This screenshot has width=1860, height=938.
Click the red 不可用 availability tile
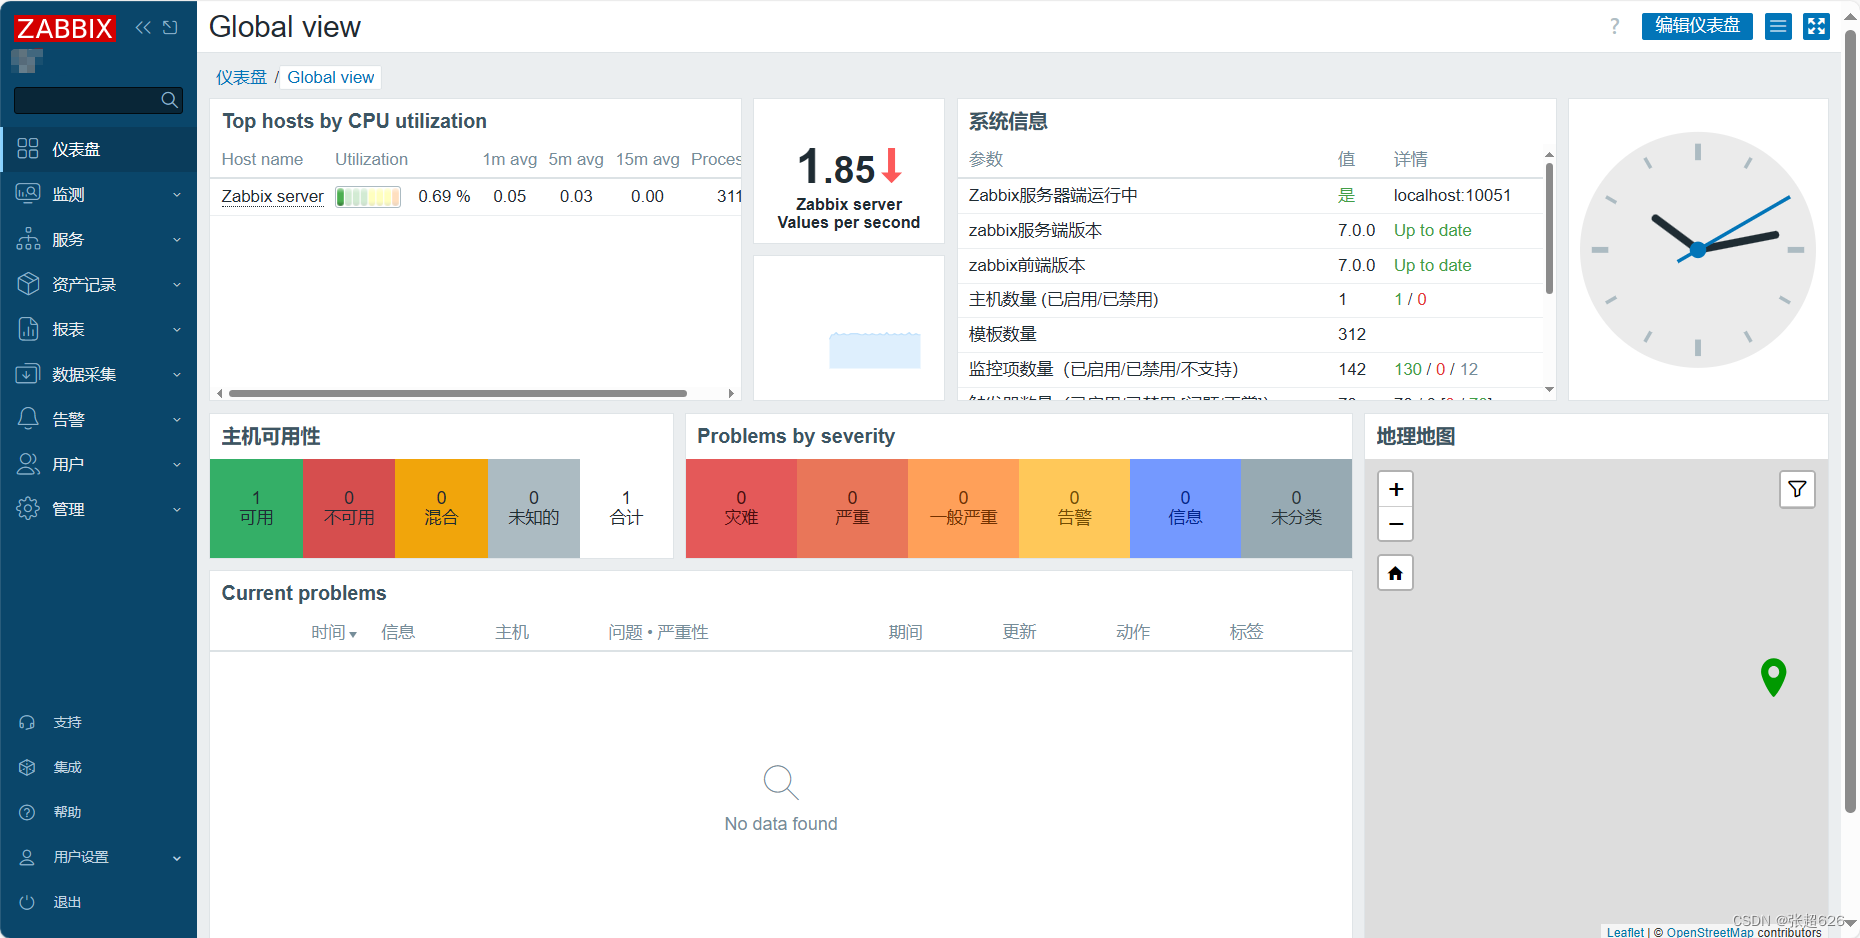(349, 508)
